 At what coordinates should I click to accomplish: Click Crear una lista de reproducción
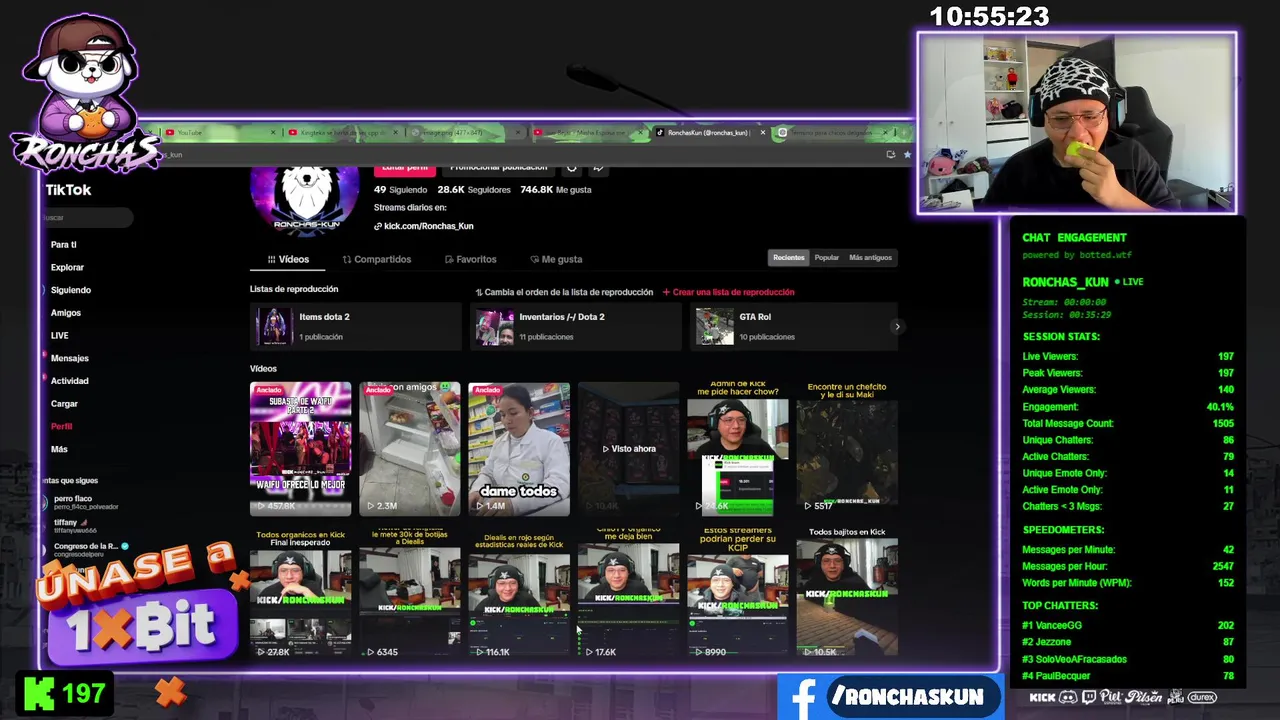(729, 292)
